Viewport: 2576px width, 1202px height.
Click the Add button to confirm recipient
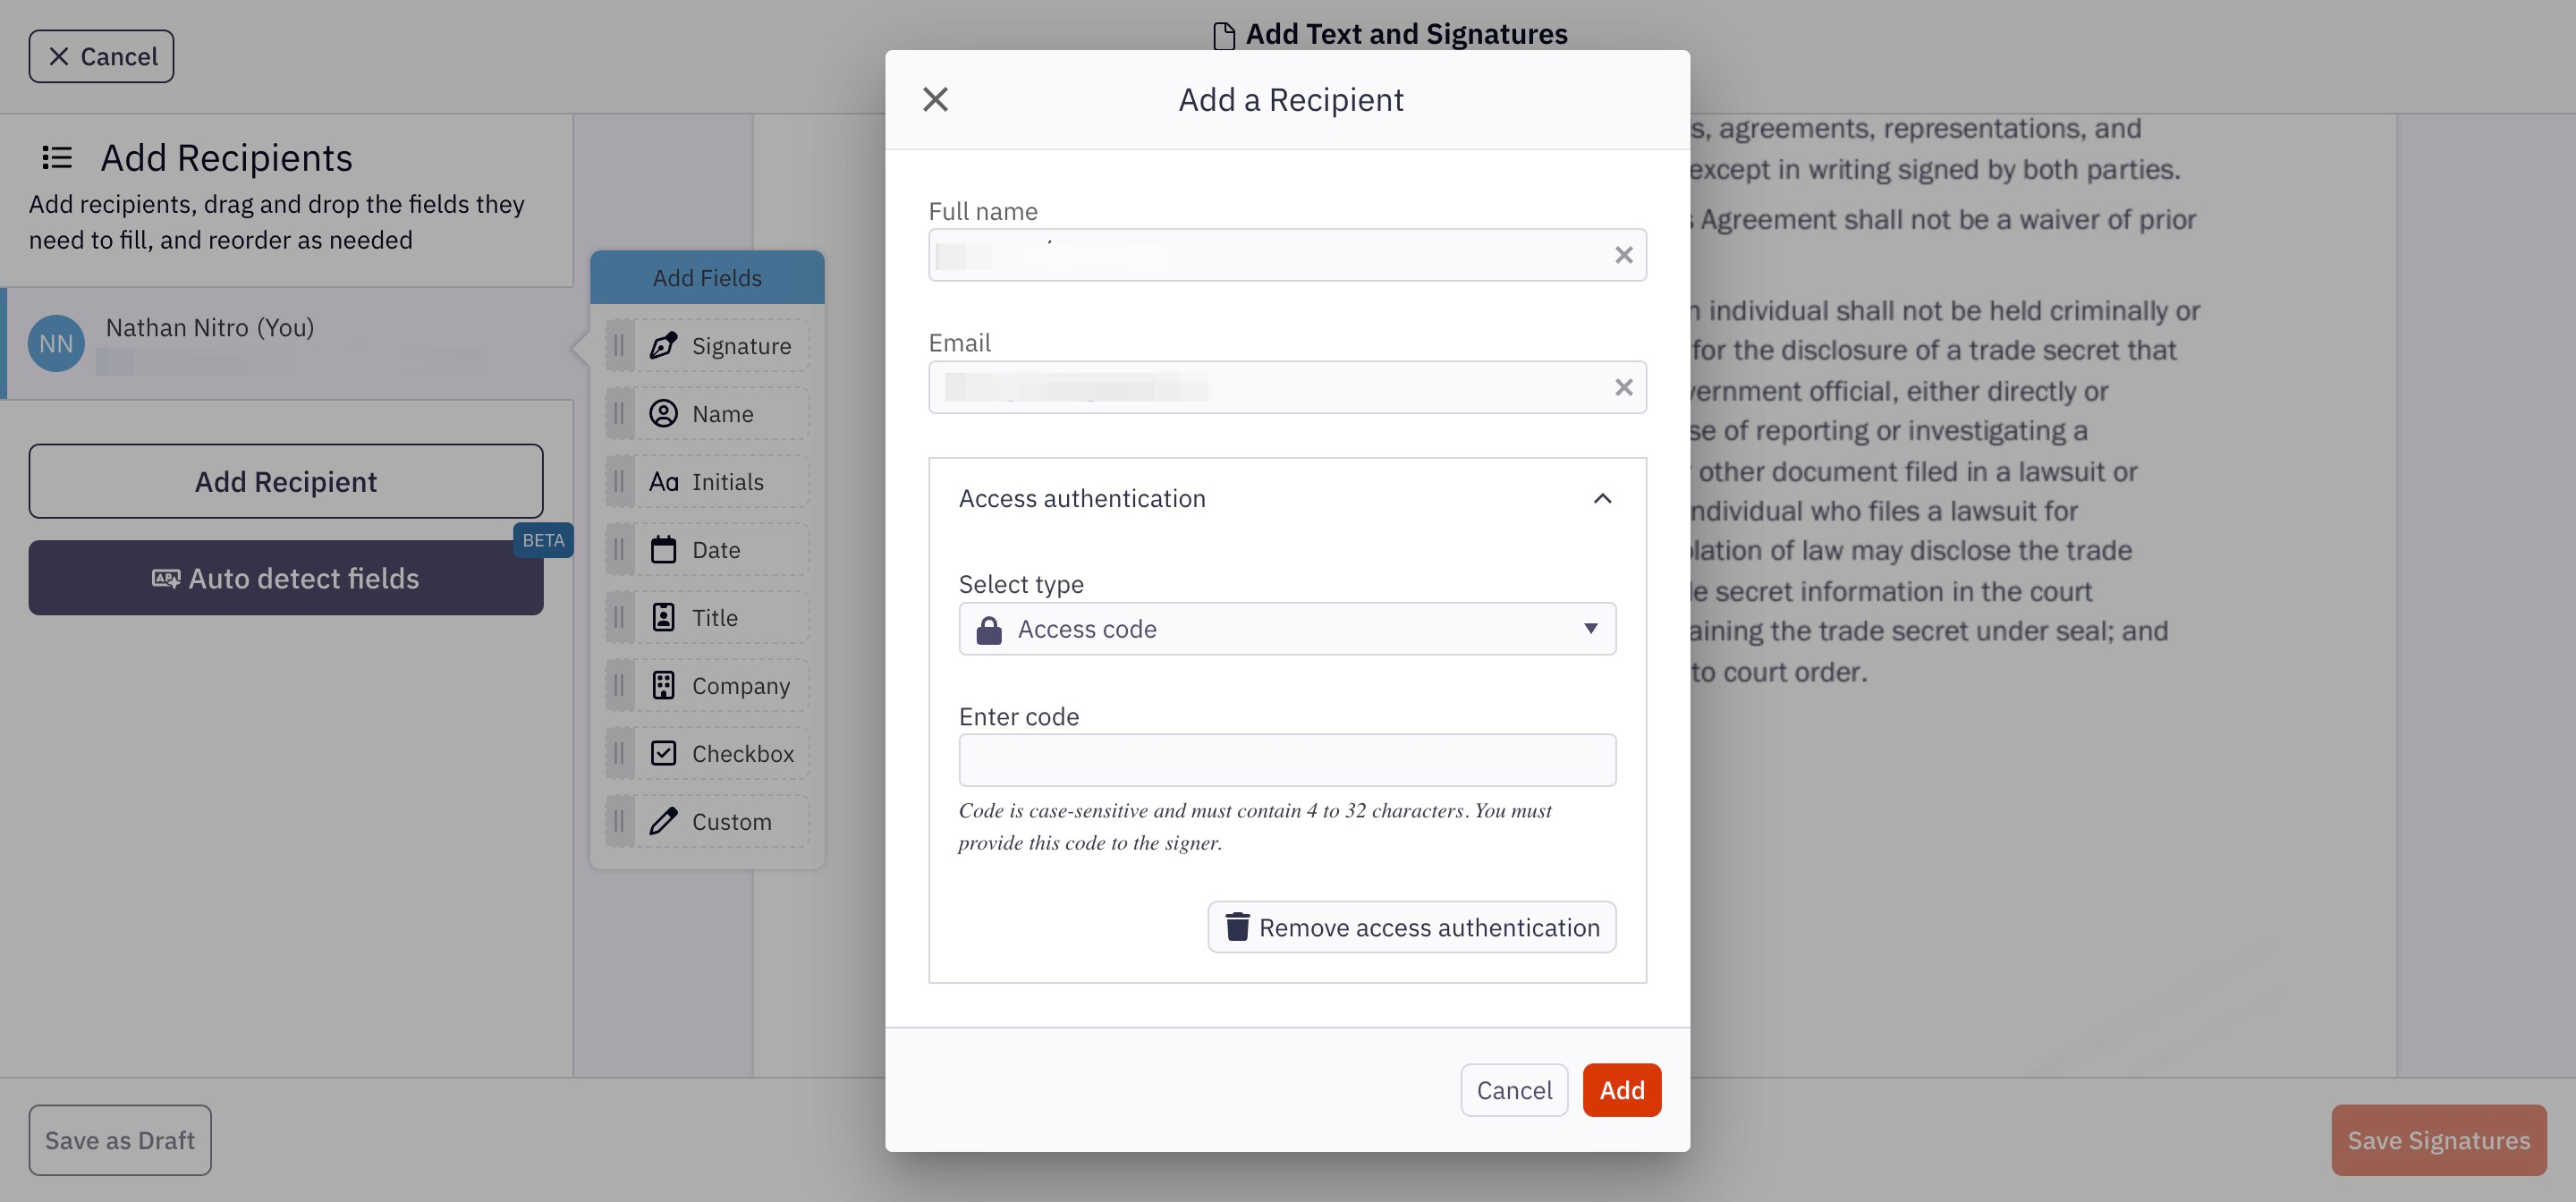tap(1621, 1090)
